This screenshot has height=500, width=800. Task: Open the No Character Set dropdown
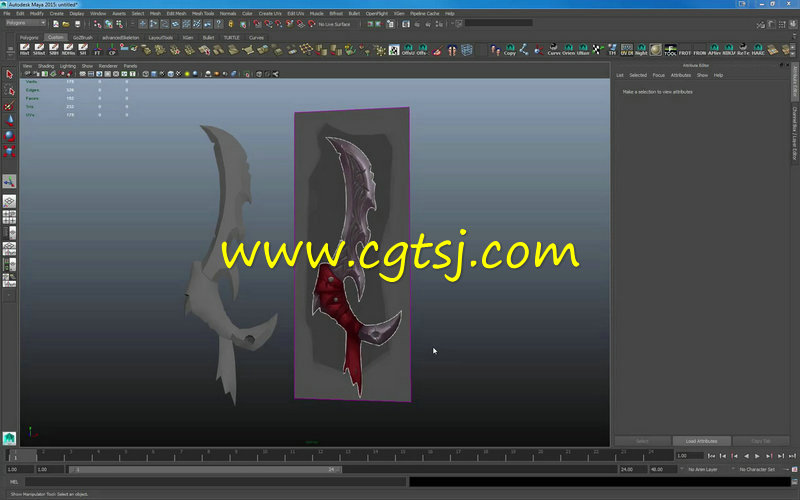point(757,469)
